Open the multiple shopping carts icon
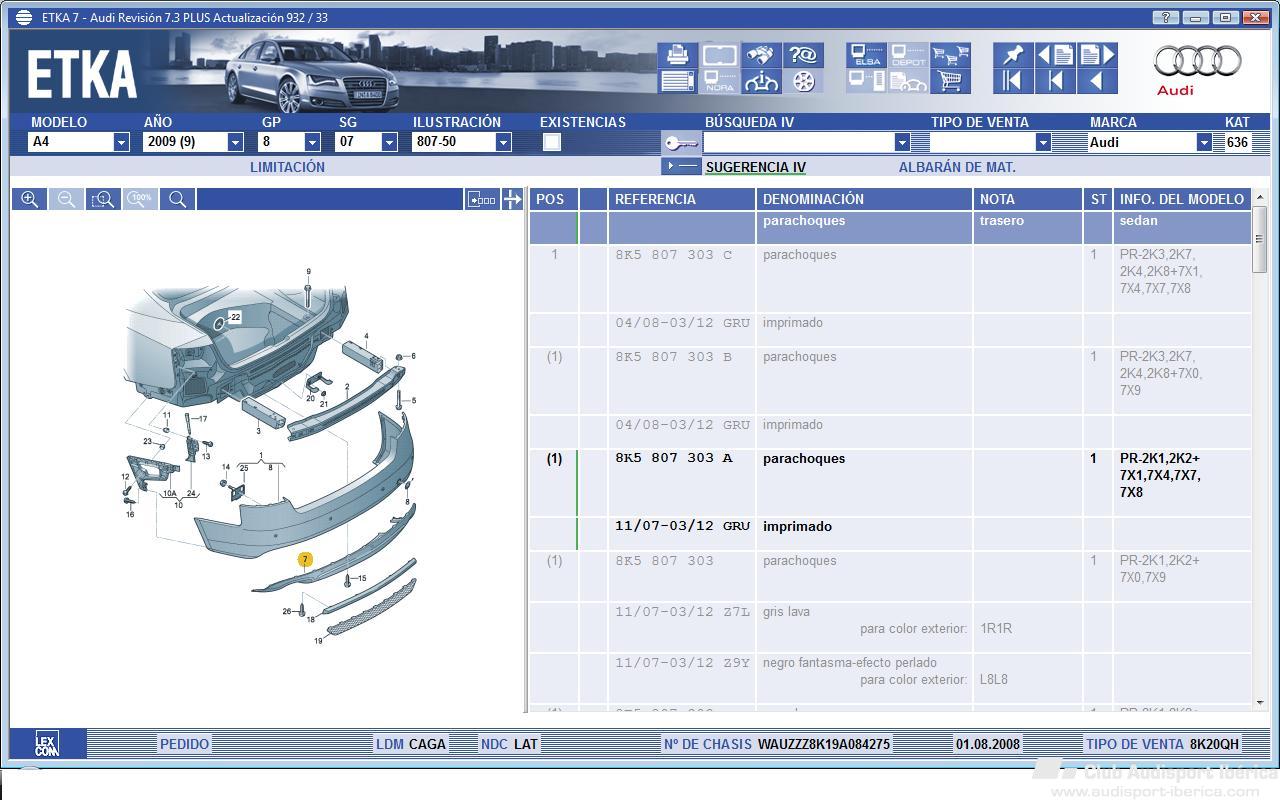The width and height of the screenshot is (1280, 800). pos(950,55)
